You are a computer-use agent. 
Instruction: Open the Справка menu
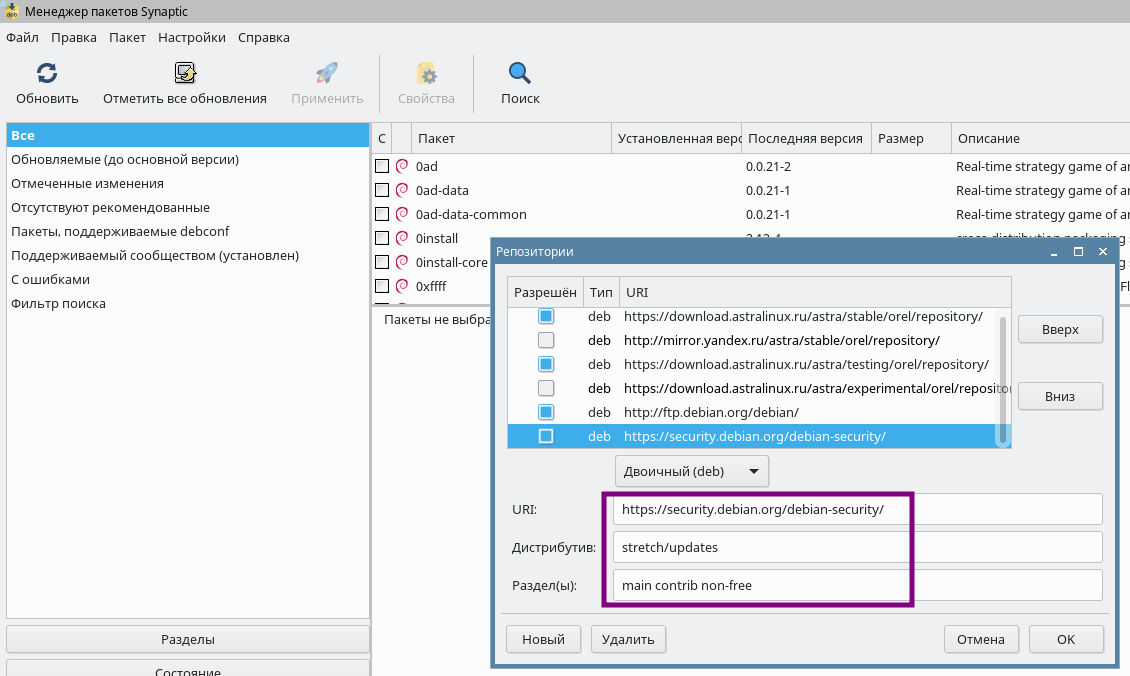(x=264, y=37)
